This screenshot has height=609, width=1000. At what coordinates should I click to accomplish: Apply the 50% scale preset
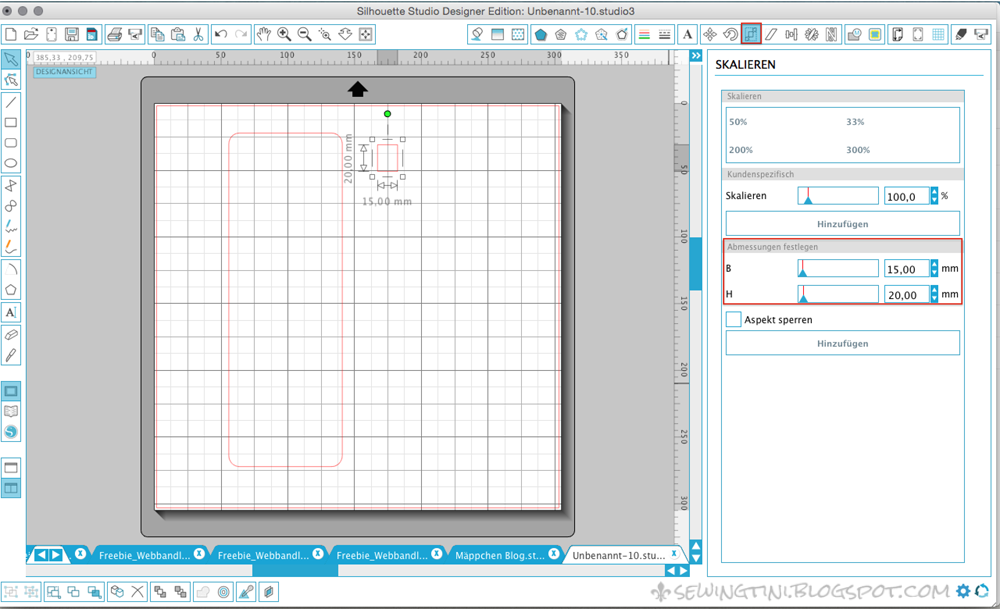pyautogui.click(x=738, y=122)
